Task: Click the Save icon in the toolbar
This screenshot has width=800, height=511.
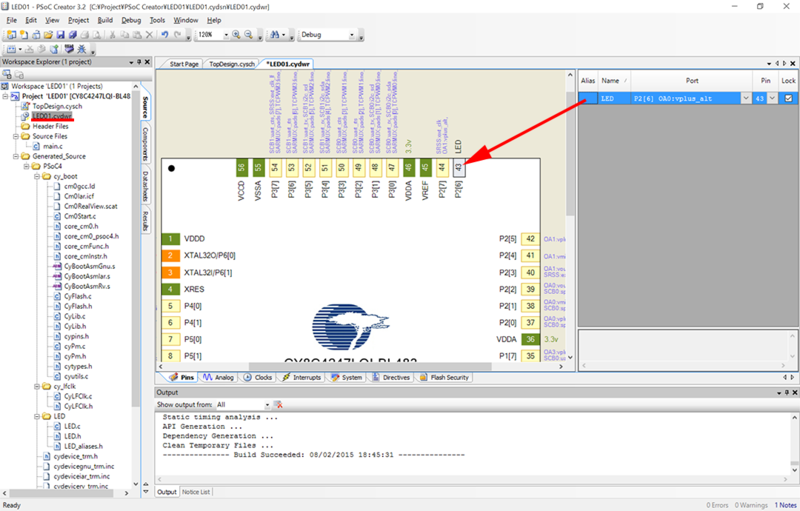Action: coord(60,35)
